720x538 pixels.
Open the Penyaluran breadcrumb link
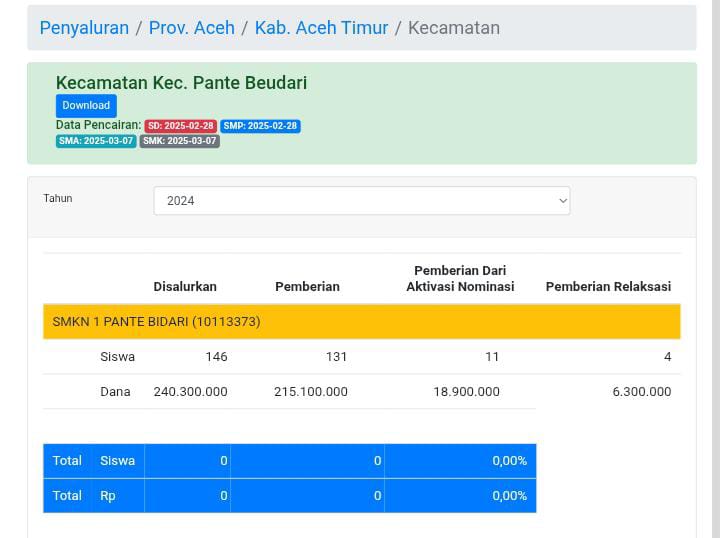84,28
